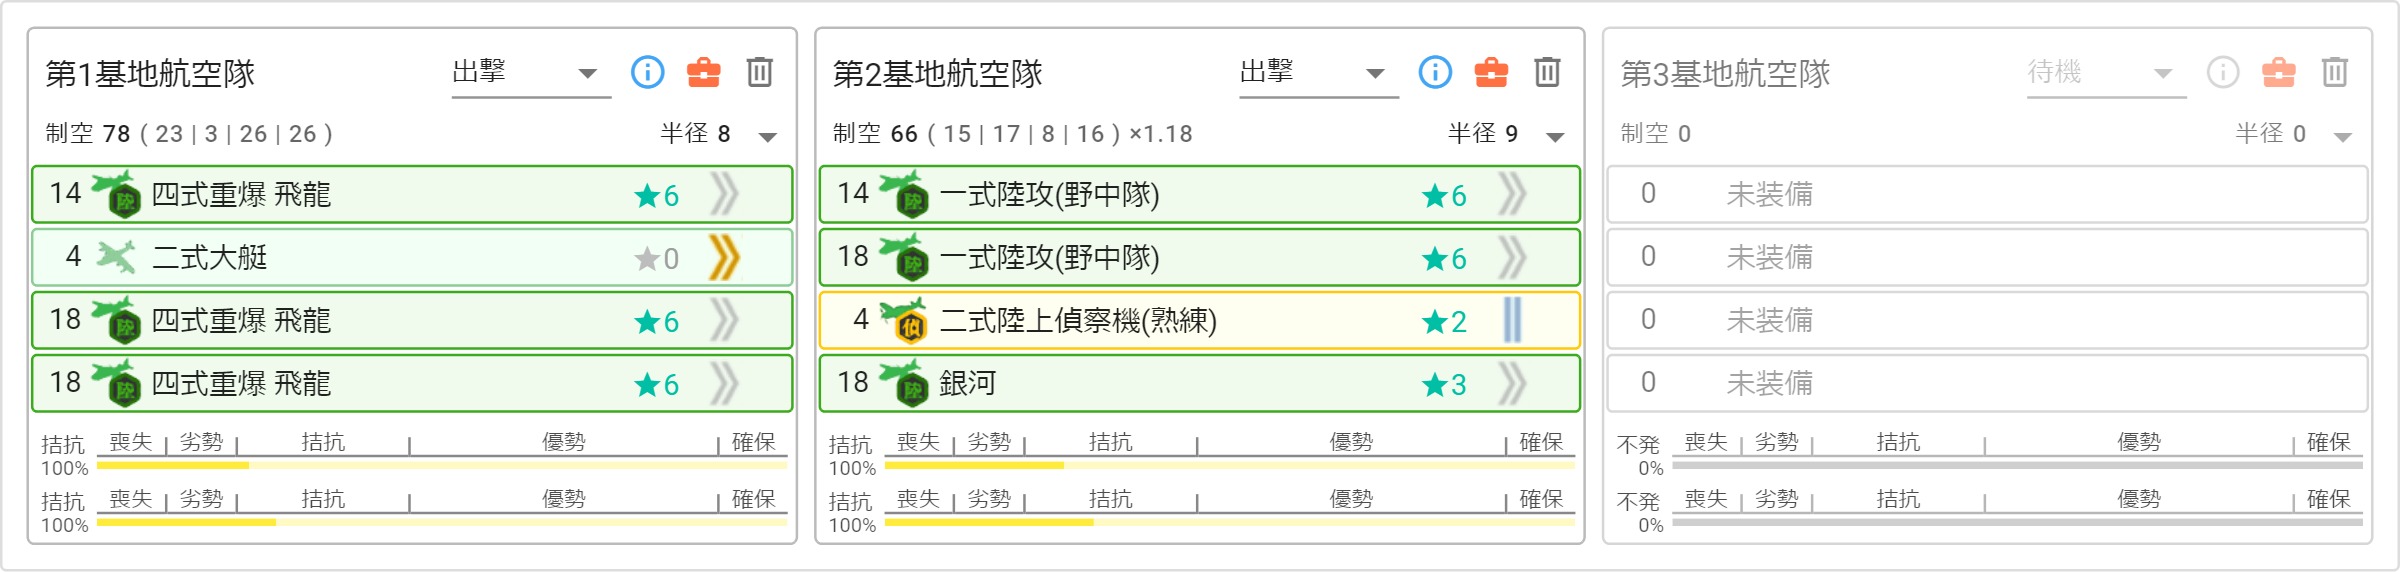2400x572 pixels.
Task: Click the ★6 improvement of first 四式重爆 飛龍
Action: click(657, 195)
